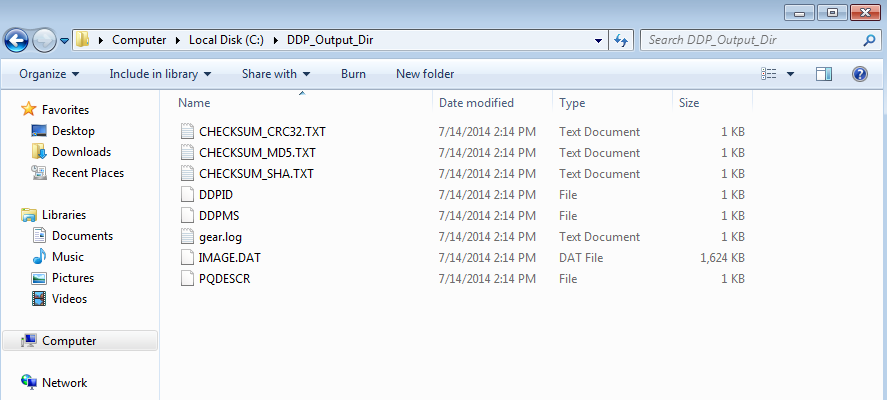Click search magnifier icon

(869, 40)
